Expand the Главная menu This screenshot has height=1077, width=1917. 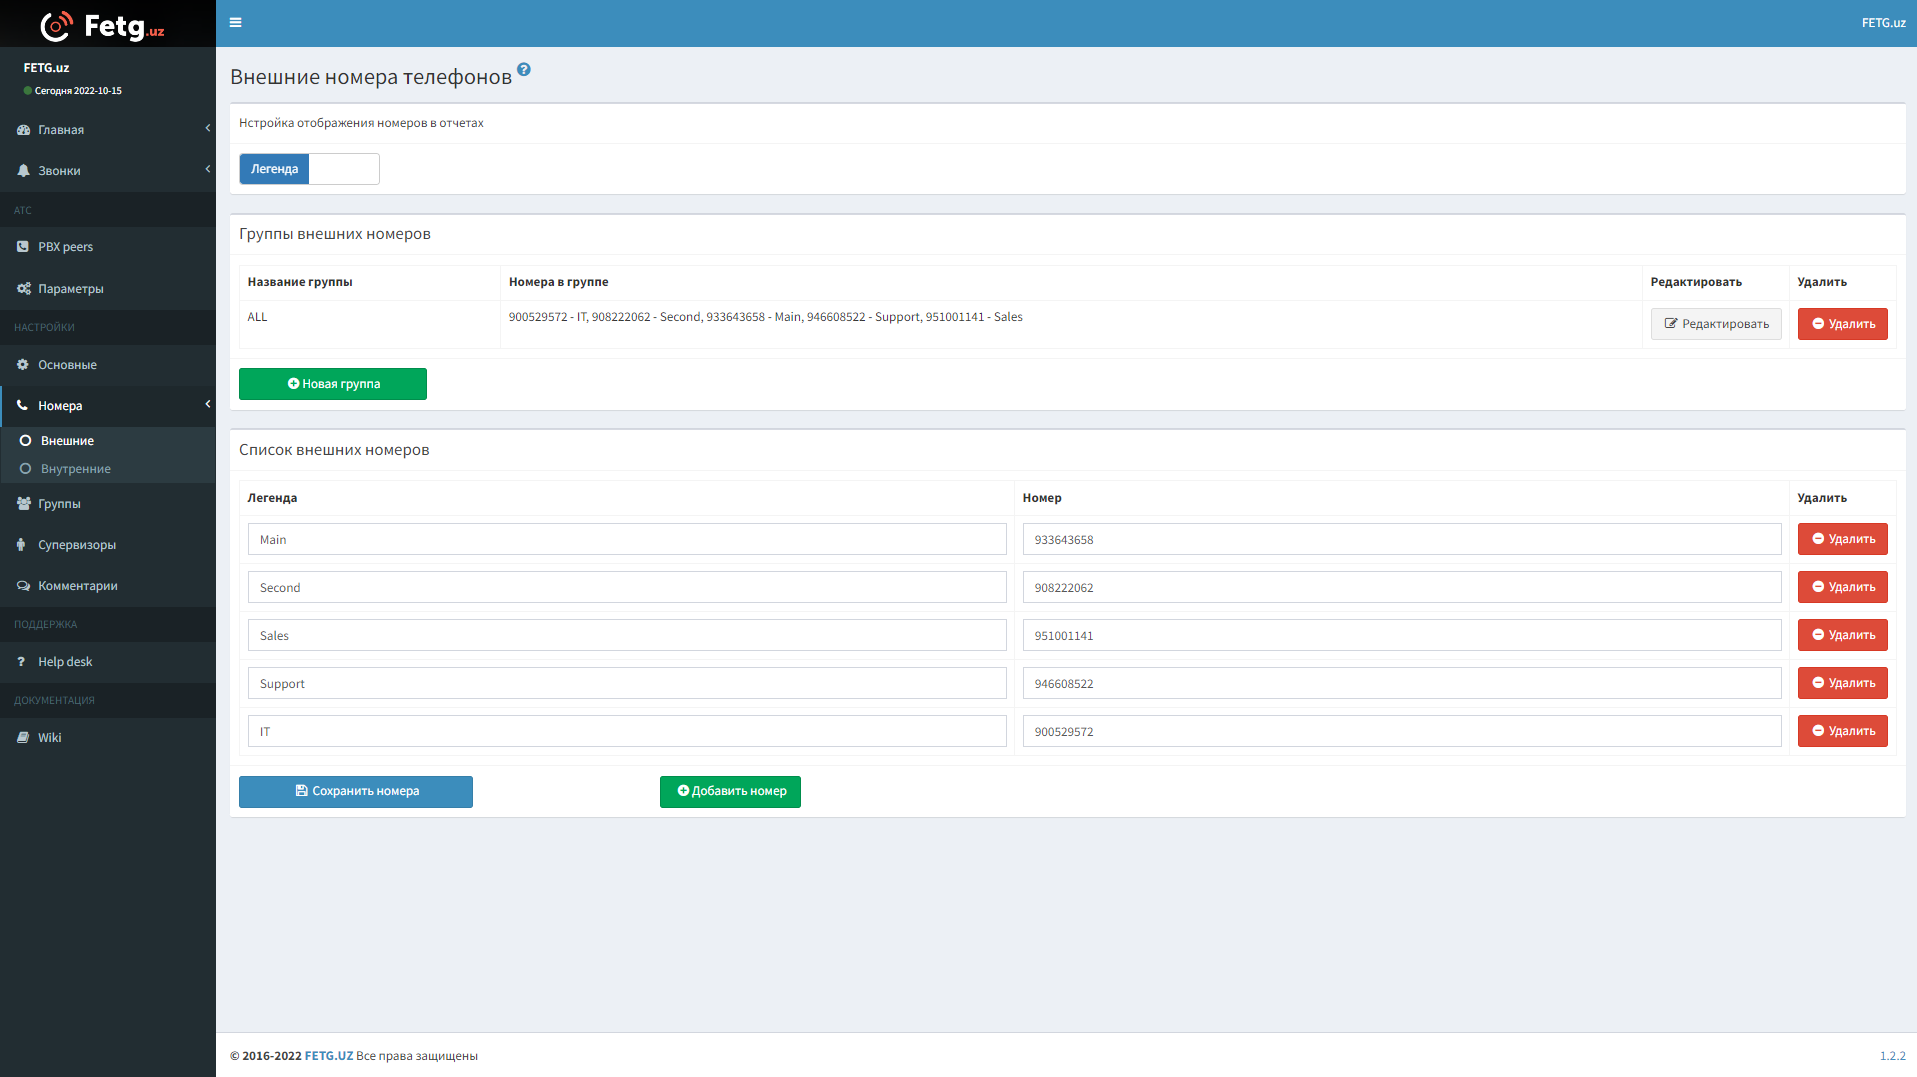click(x=61, y=130)
